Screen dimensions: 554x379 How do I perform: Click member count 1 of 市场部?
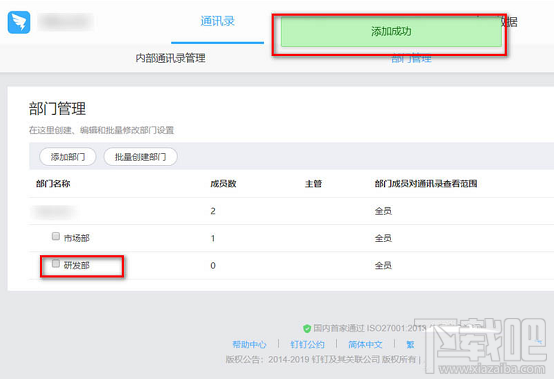(x=213, y=238)
